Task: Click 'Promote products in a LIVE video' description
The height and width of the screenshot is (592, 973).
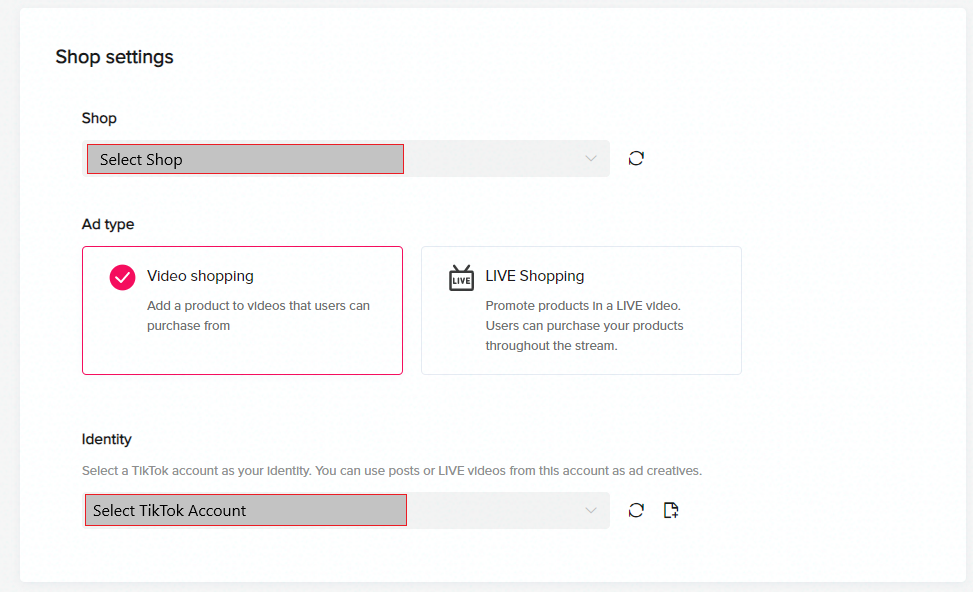Action: (x=584, y=325)
